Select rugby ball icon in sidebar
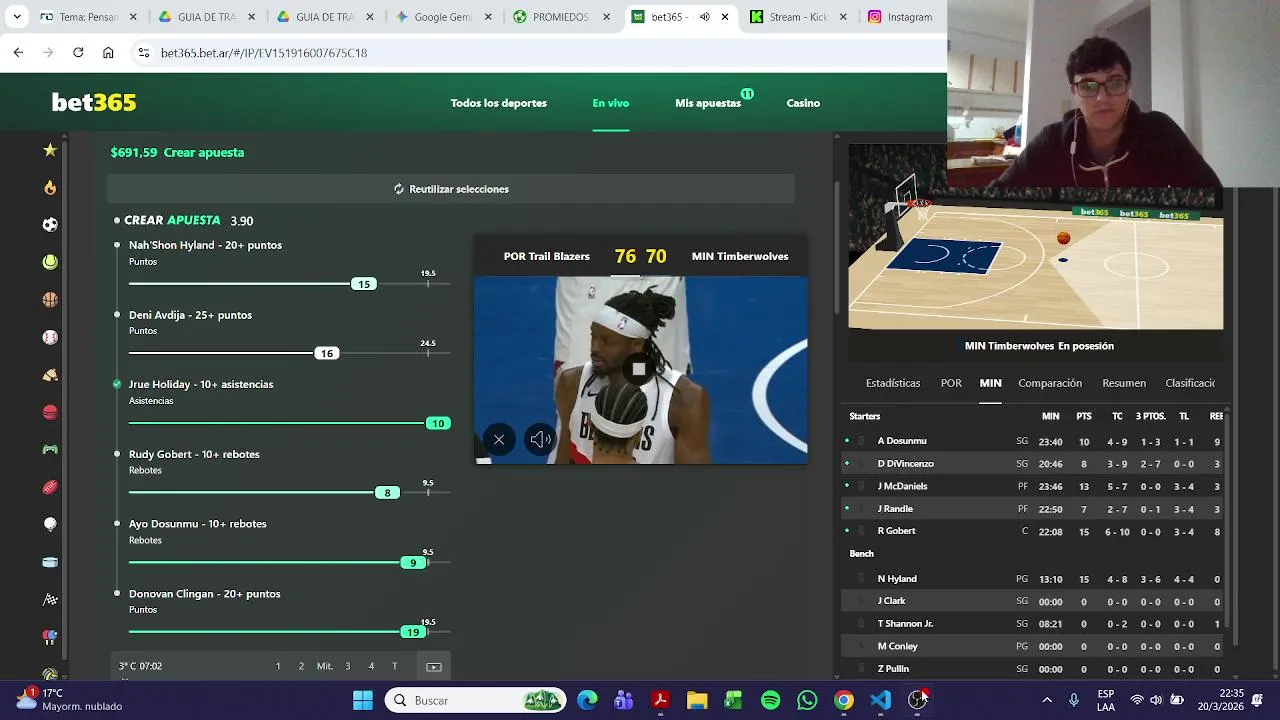This screenshot has height=720, width=1280. tap(50, 487)
